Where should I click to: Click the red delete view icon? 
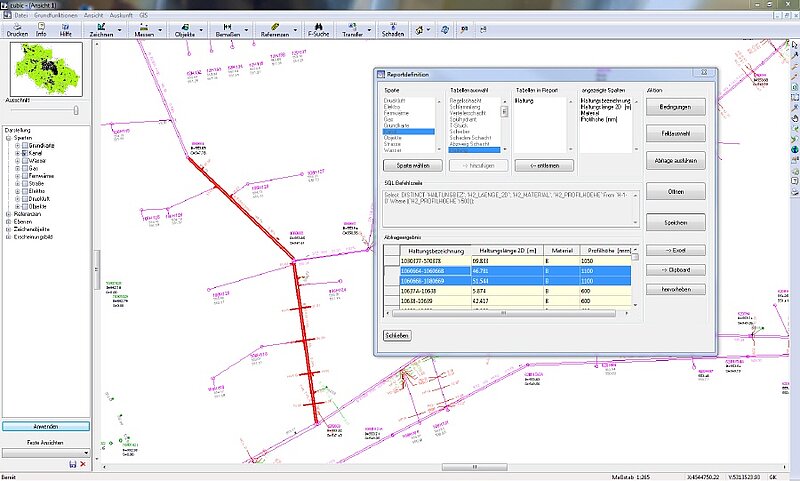pos(83,464)
